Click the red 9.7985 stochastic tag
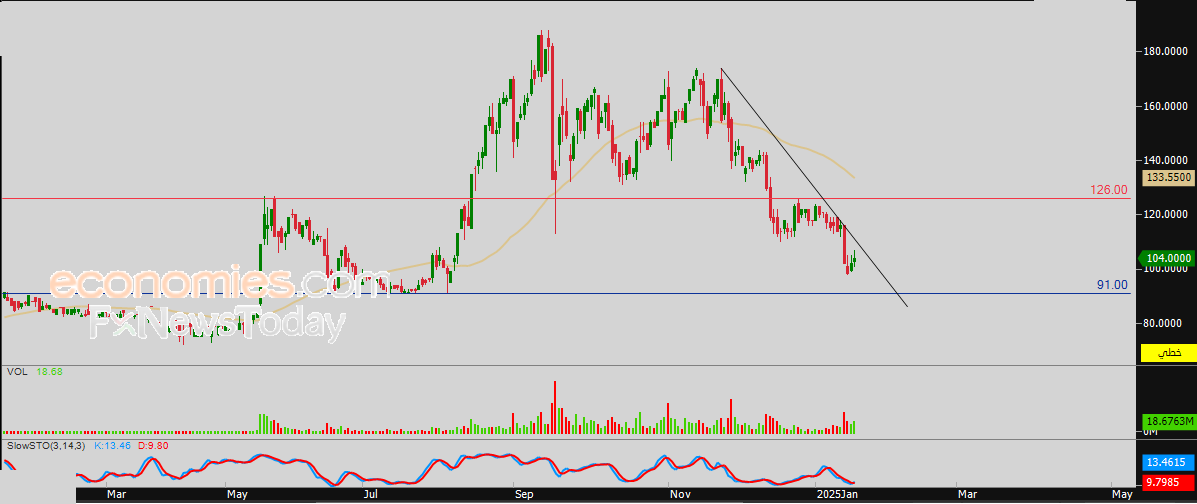Viewport: 1197px width, 504px height. tap(1167, 482)
